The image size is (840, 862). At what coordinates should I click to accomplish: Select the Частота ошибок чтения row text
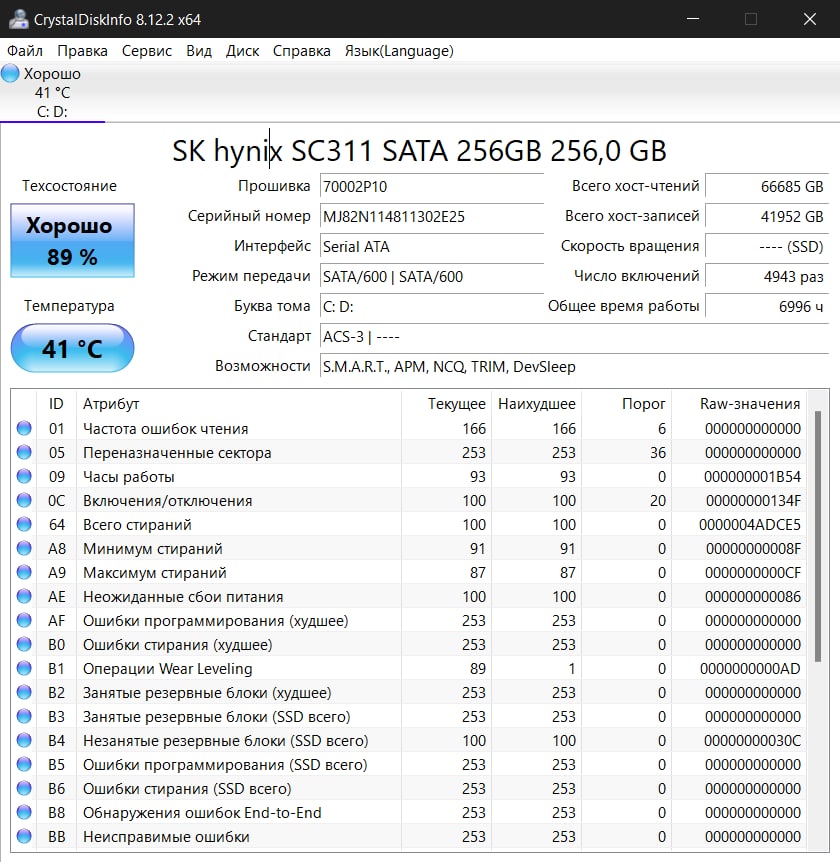point(165,429)
